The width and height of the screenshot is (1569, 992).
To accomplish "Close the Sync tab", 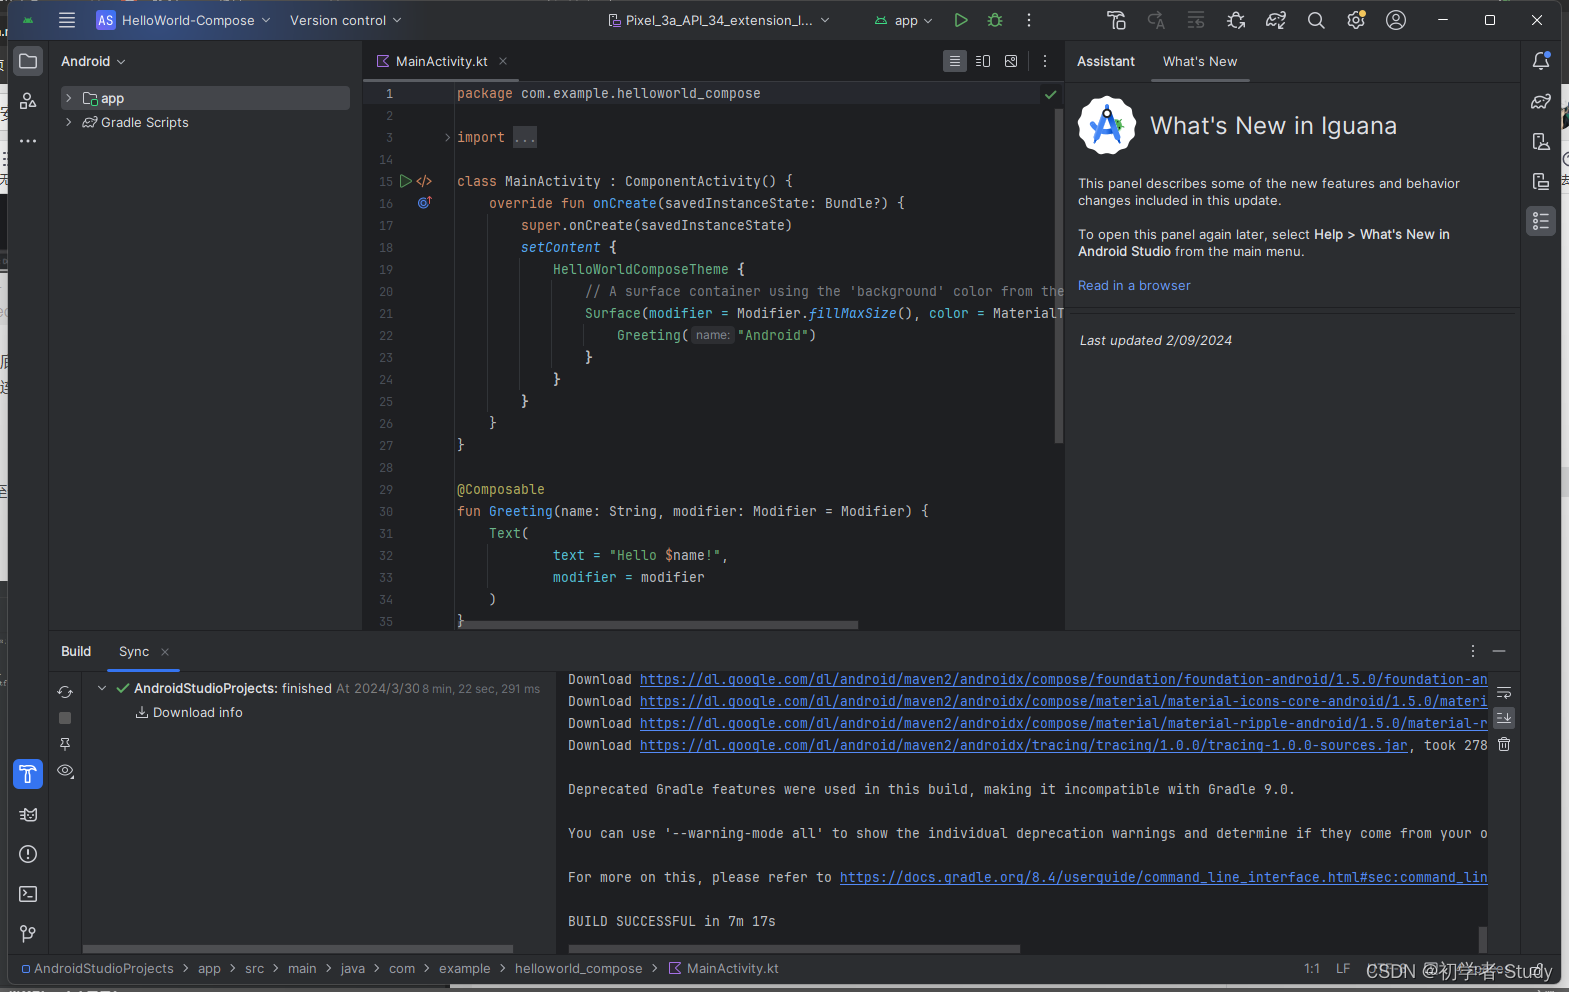I will pyautogui.click(x=165, y=652).
